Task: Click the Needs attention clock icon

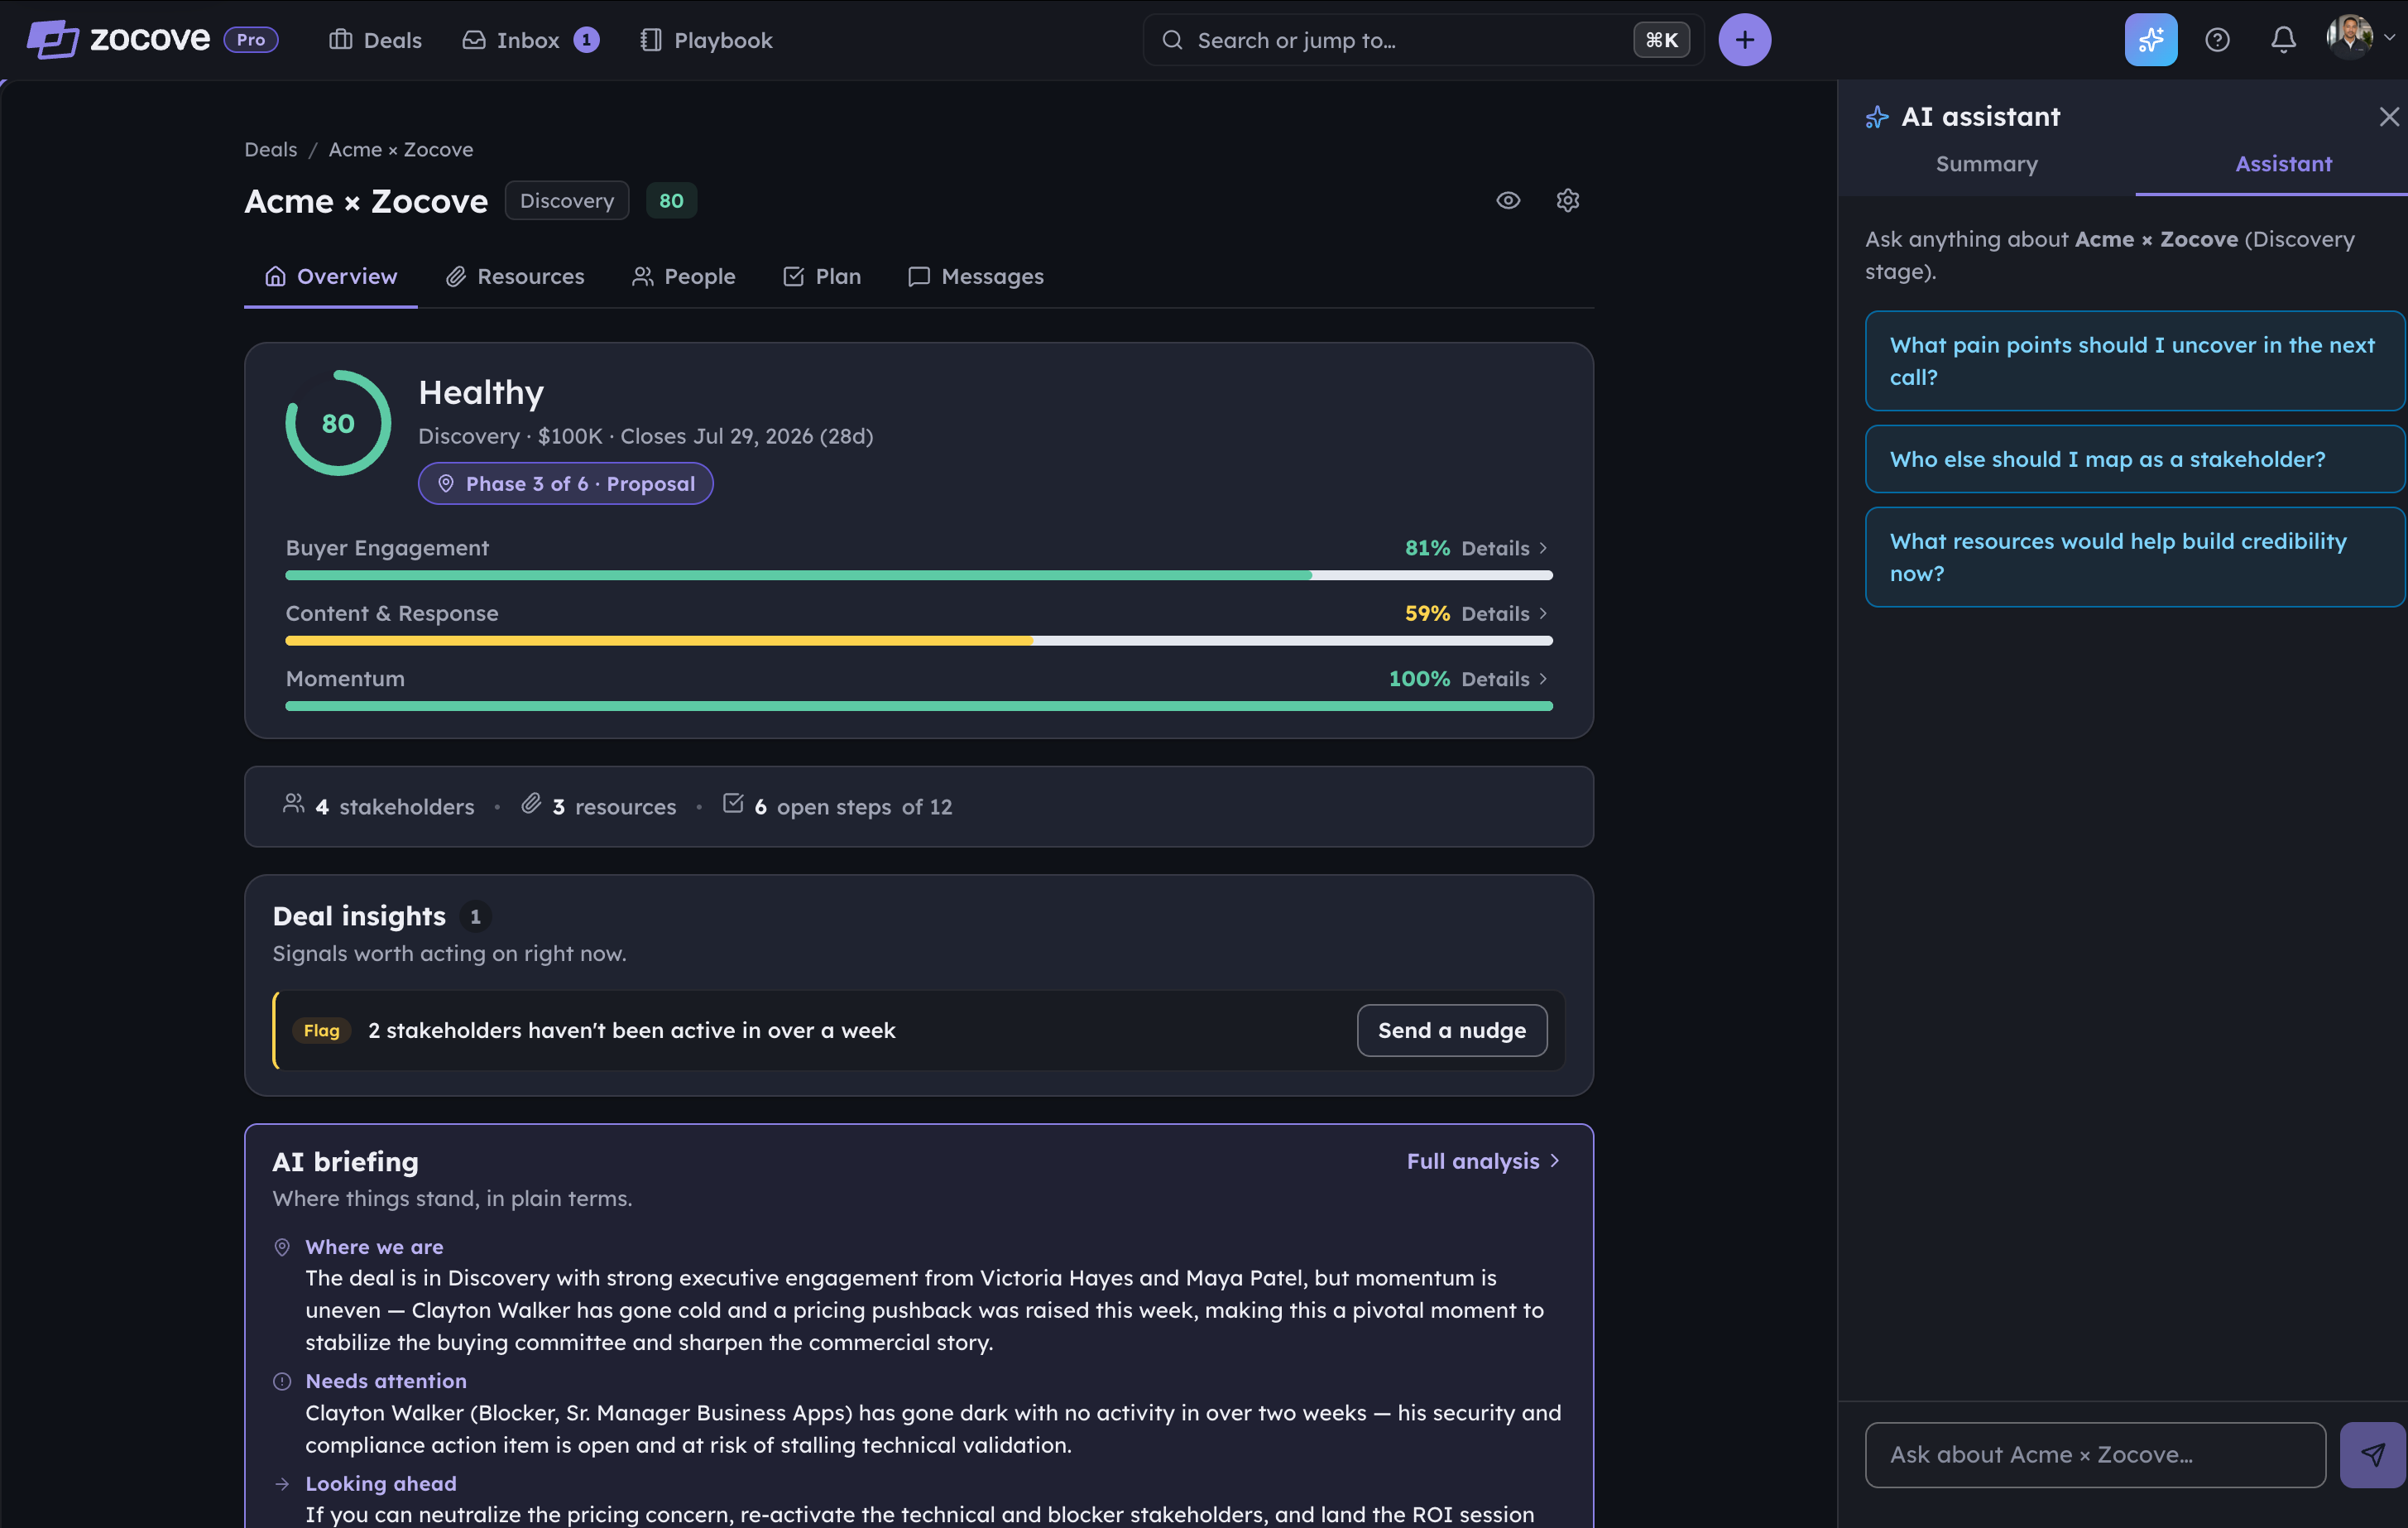Action: pyautogui.click(x=282, y=1381)
